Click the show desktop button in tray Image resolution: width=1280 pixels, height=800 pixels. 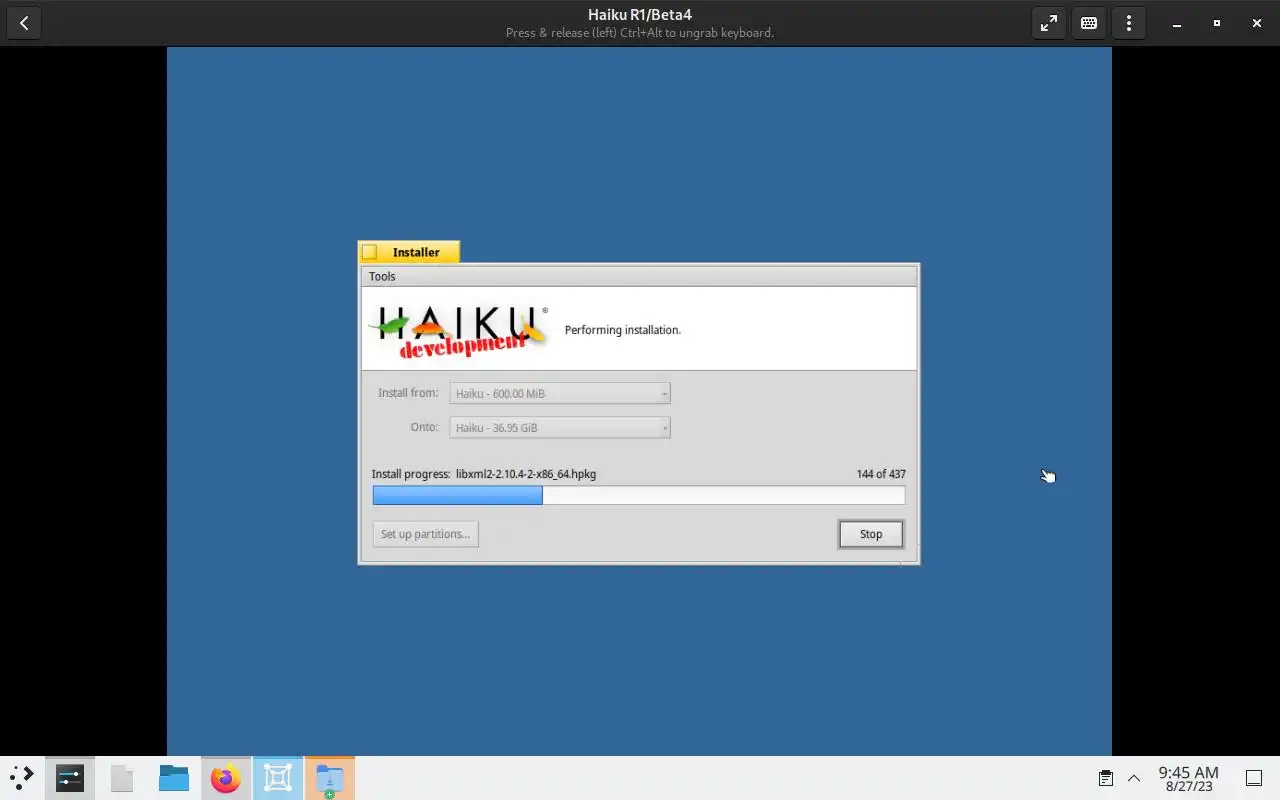(1254, 778)
